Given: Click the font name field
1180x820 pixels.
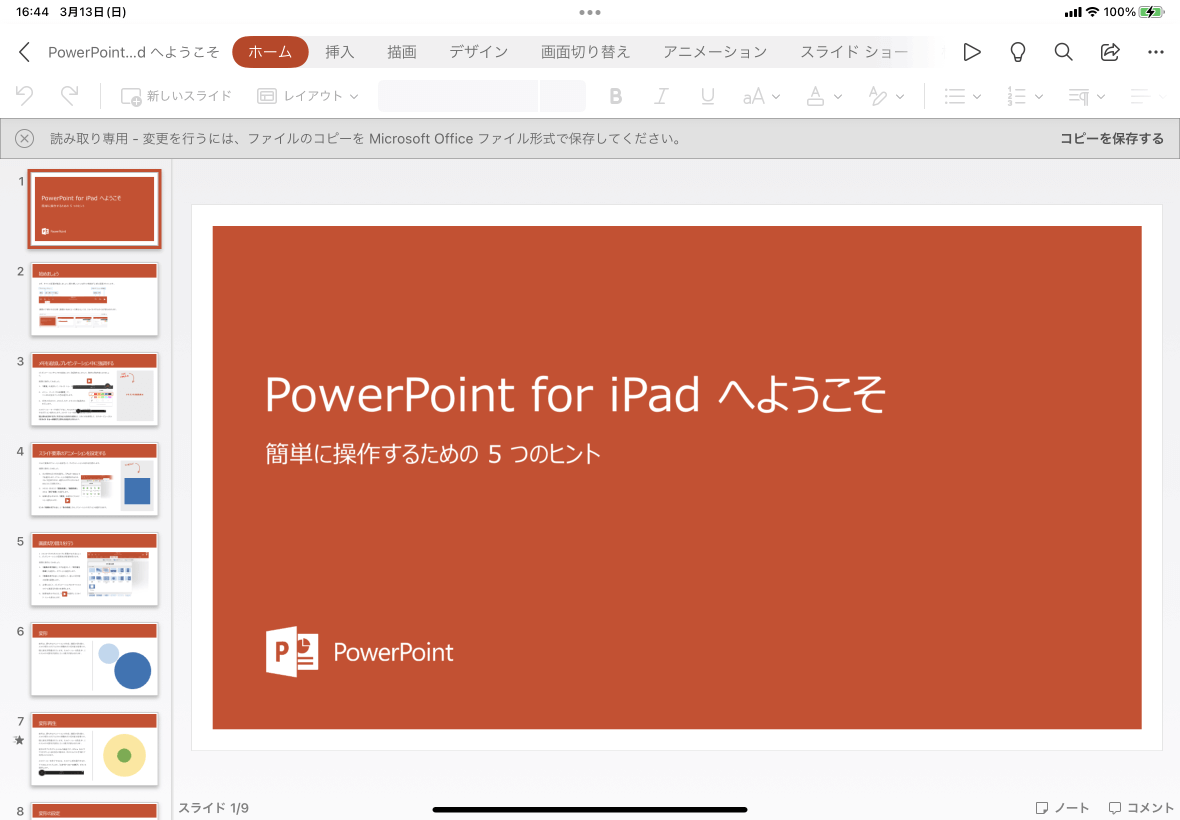Looking at the screenshot, I should [x=458, y=96].
